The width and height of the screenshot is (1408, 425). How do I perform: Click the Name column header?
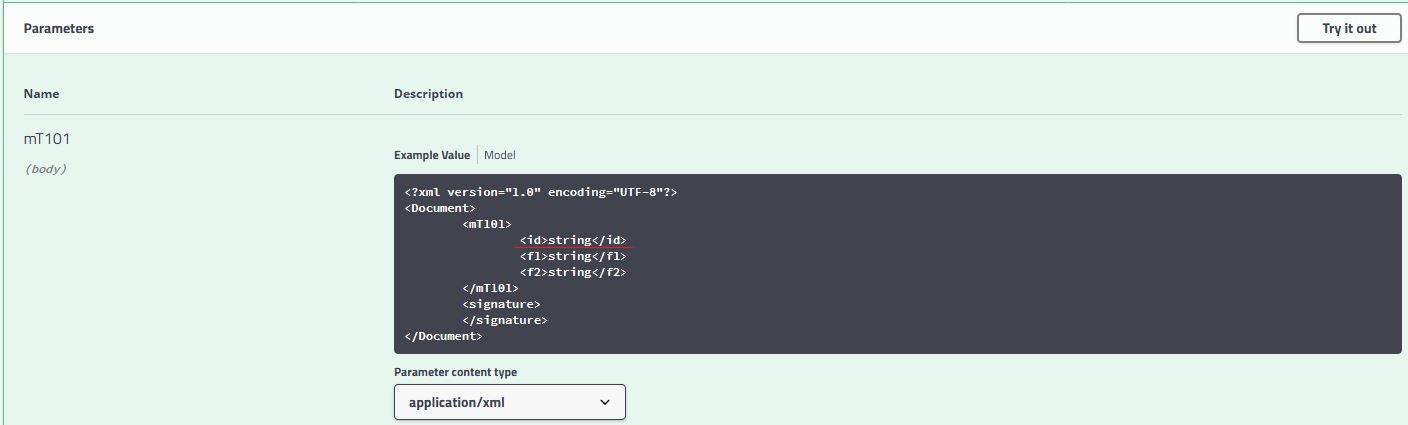tap(42, 94)
